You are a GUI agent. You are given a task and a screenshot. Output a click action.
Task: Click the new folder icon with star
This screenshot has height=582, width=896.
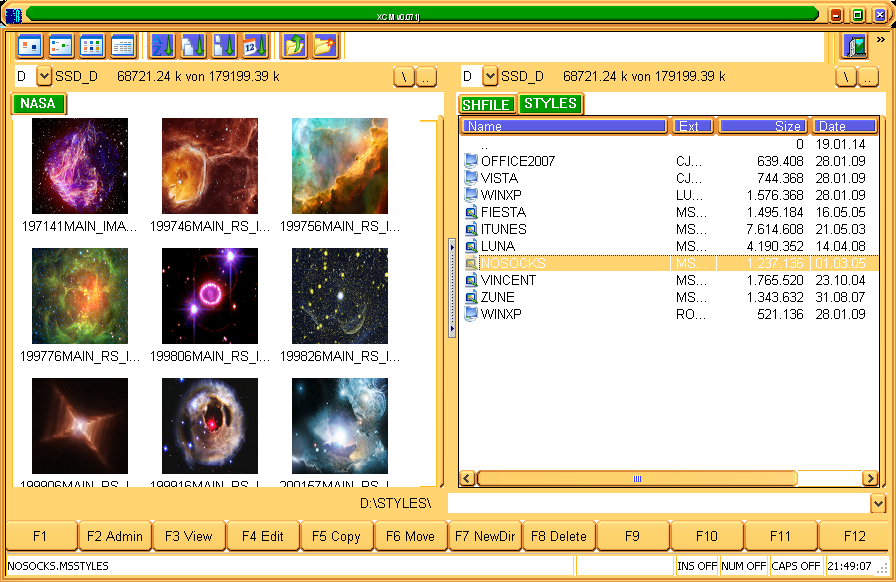[325, 46]
